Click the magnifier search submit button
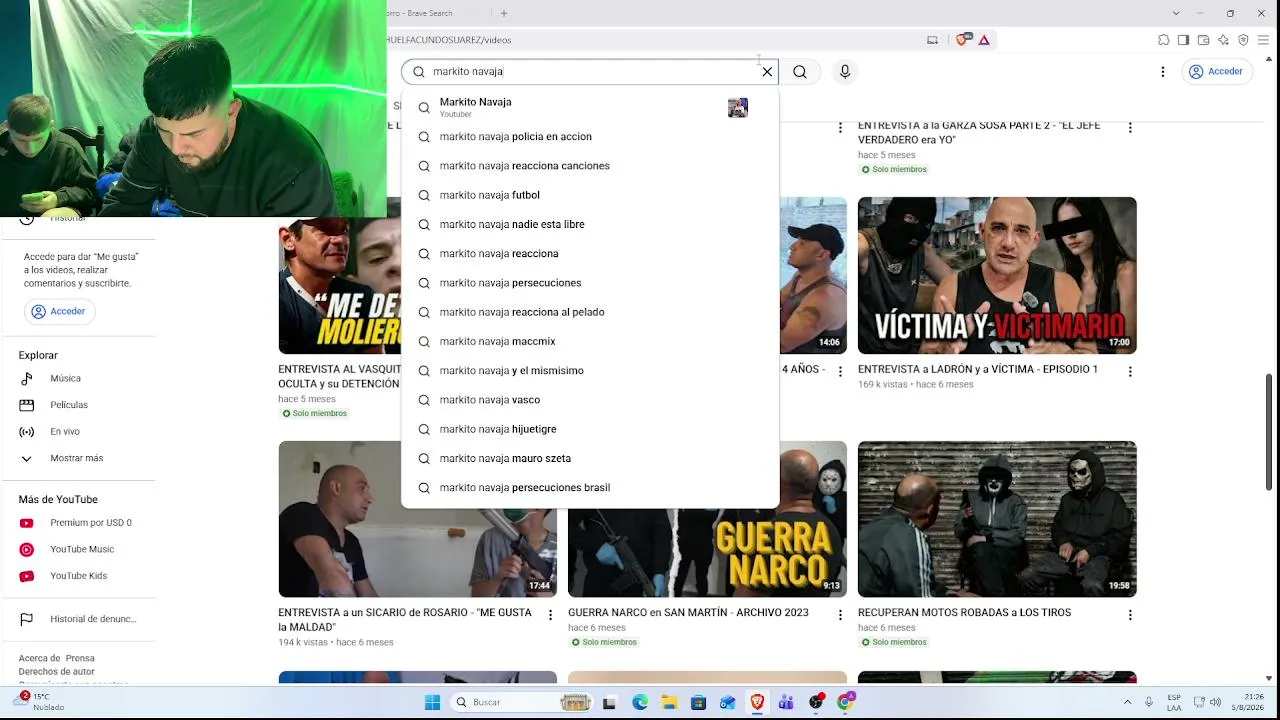Image resolution: width=1280 pixels, height=720 pixels. [800, 72]
